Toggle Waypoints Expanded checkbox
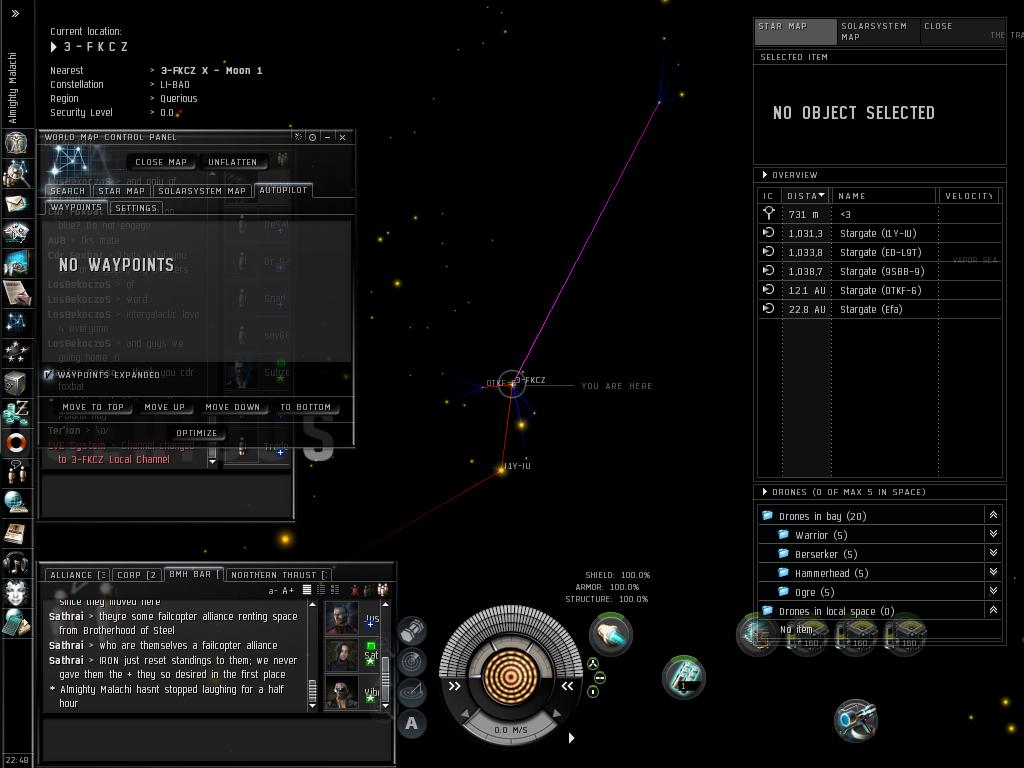The image size is (1024, 768). pos(48,374)
